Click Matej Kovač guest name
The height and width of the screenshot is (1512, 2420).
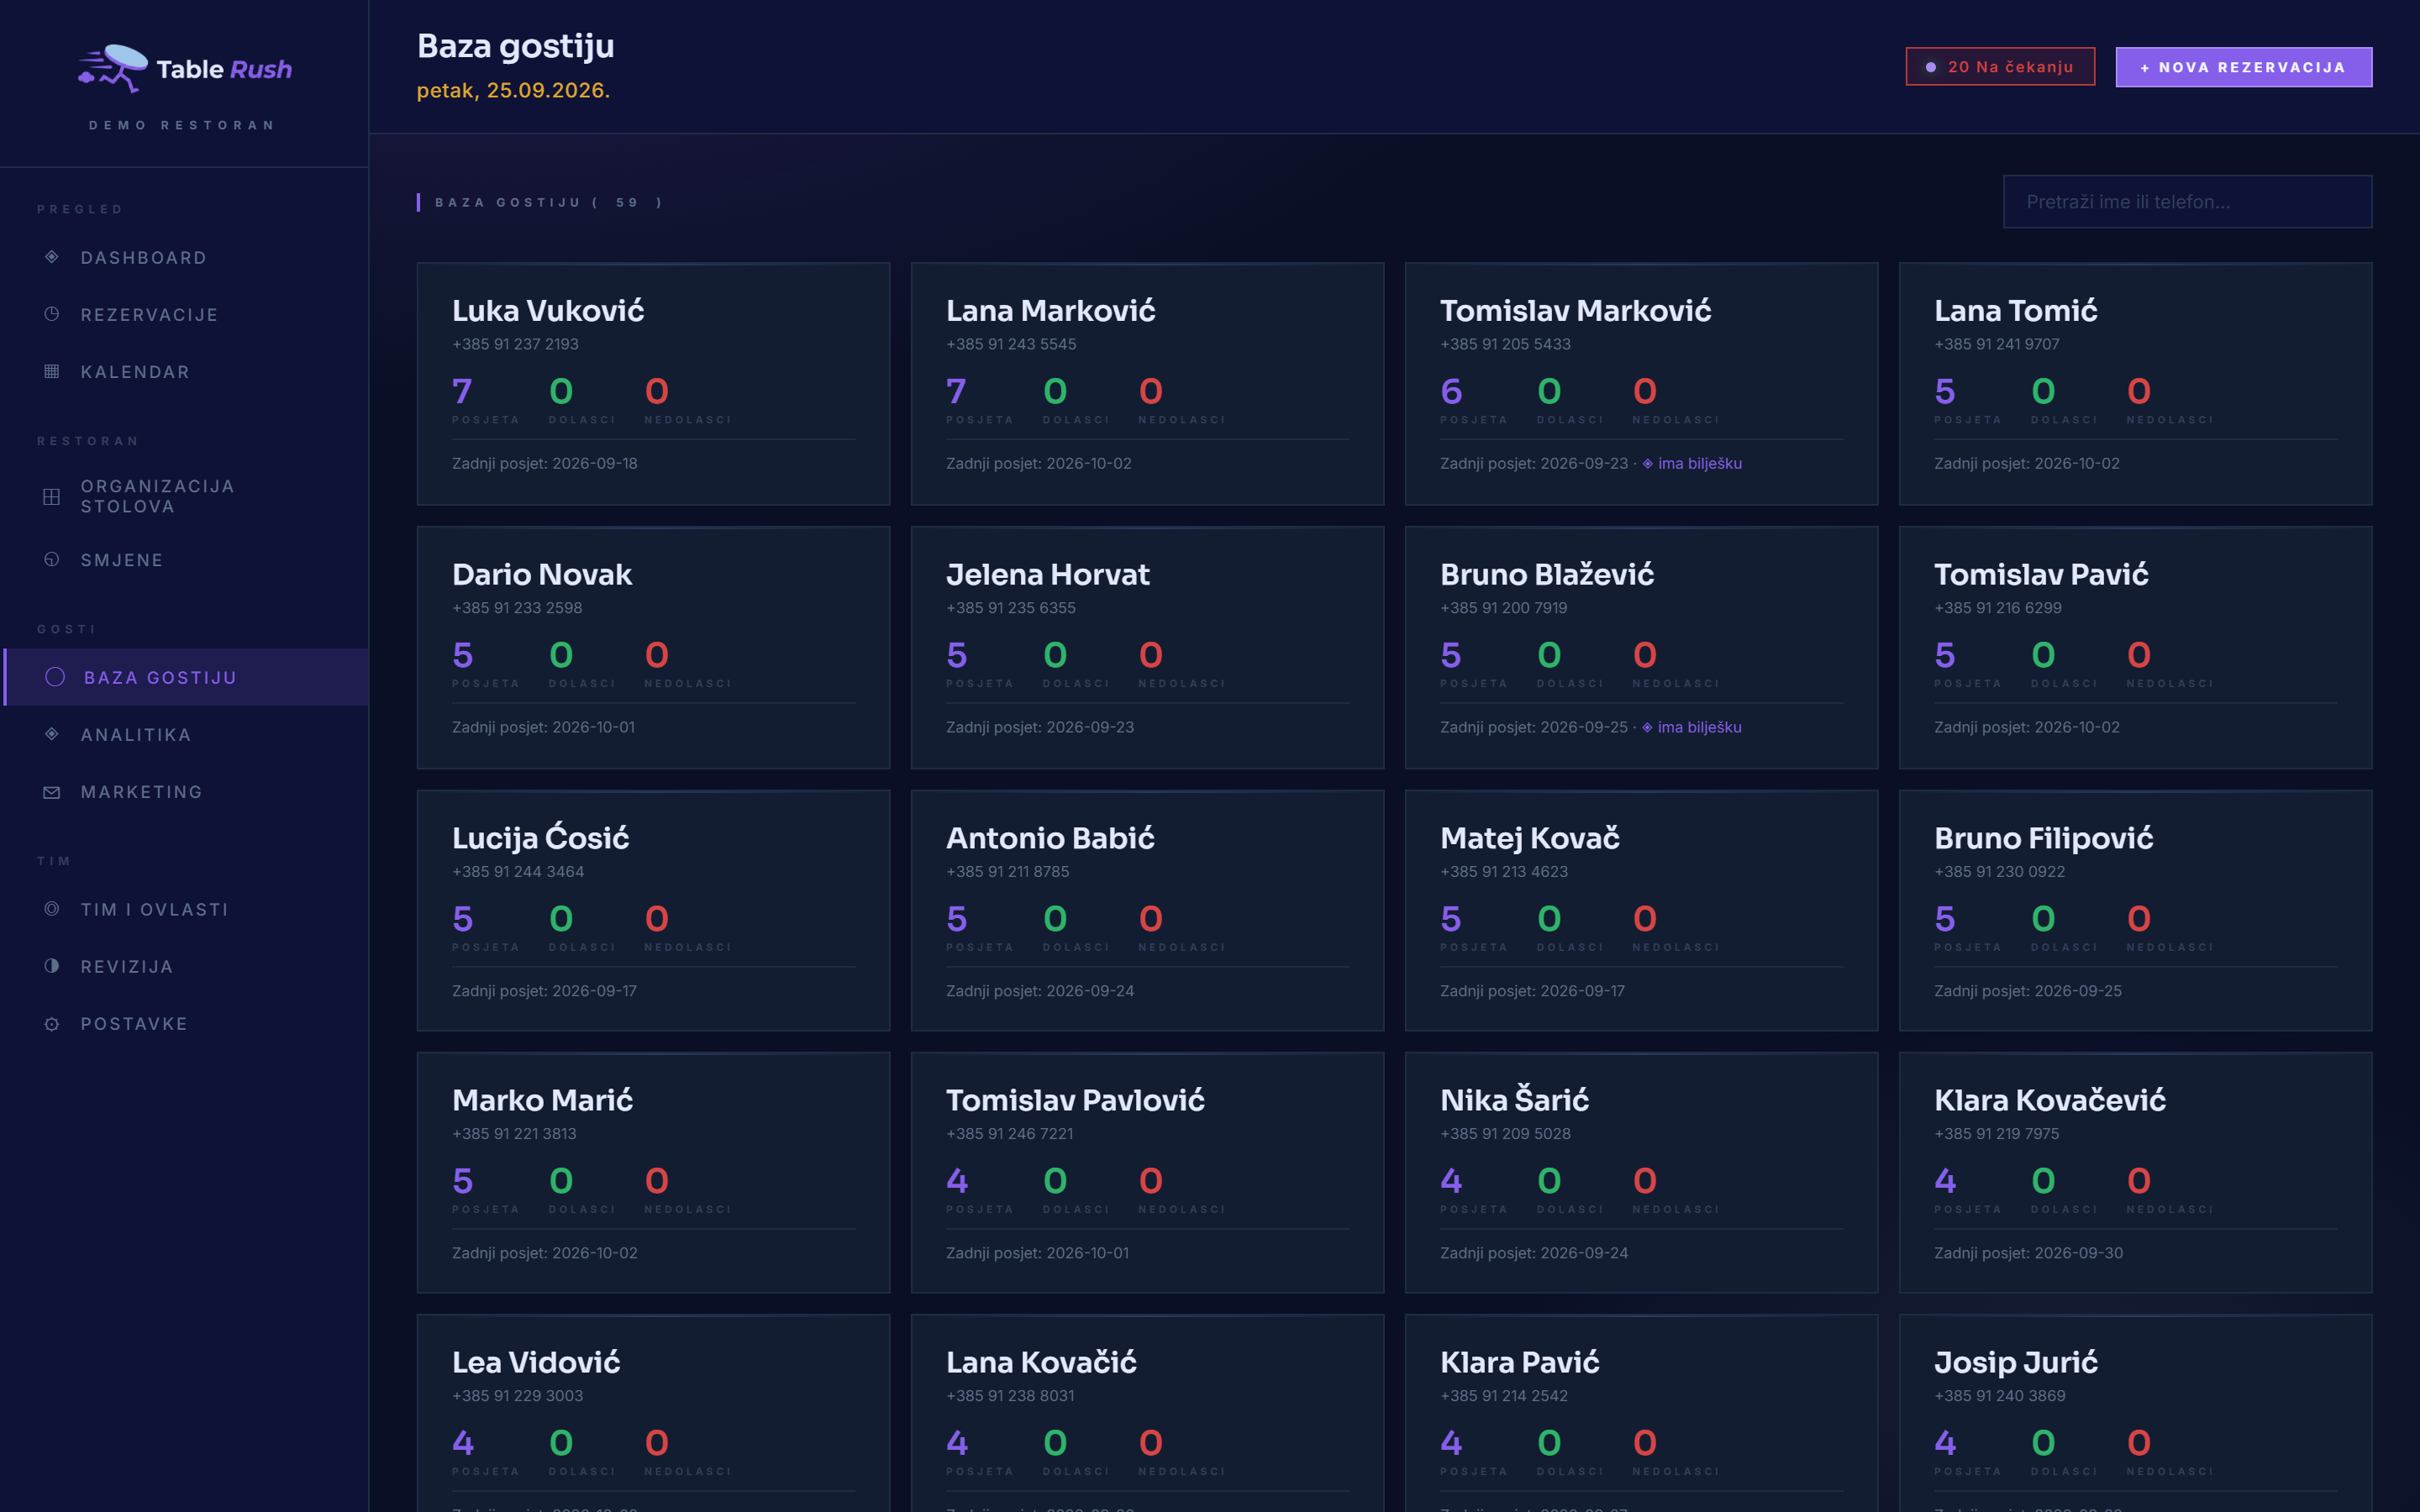pos(1529,838)
